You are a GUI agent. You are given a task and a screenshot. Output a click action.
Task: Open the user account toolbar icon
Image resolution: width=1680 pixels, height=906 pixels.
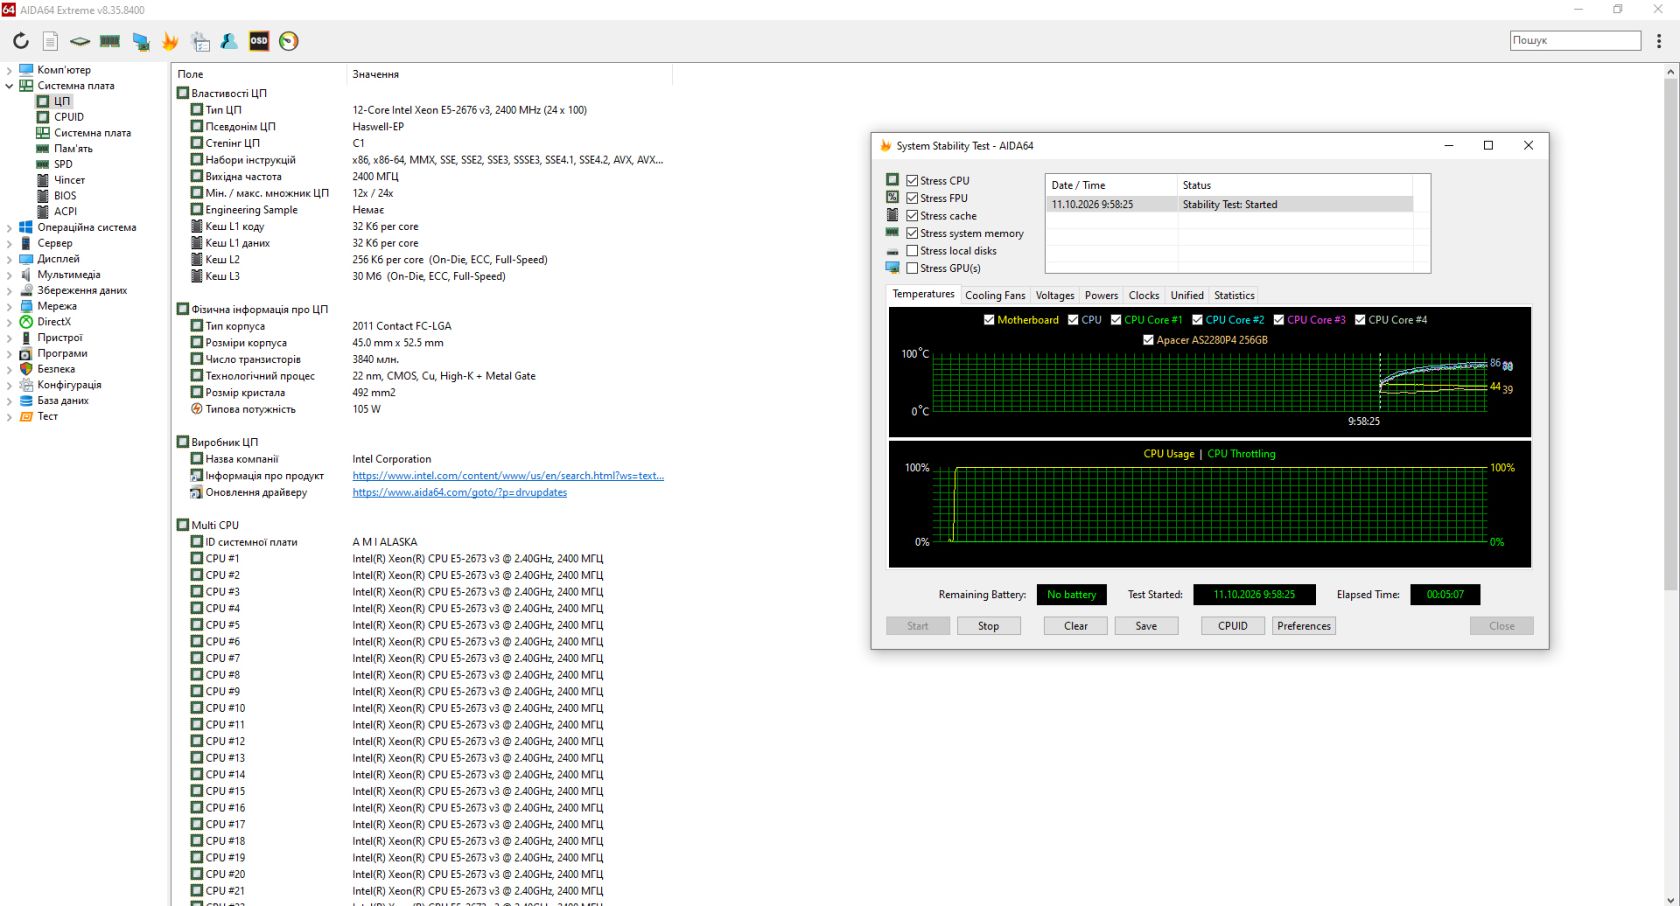click(x=229, y=41)
